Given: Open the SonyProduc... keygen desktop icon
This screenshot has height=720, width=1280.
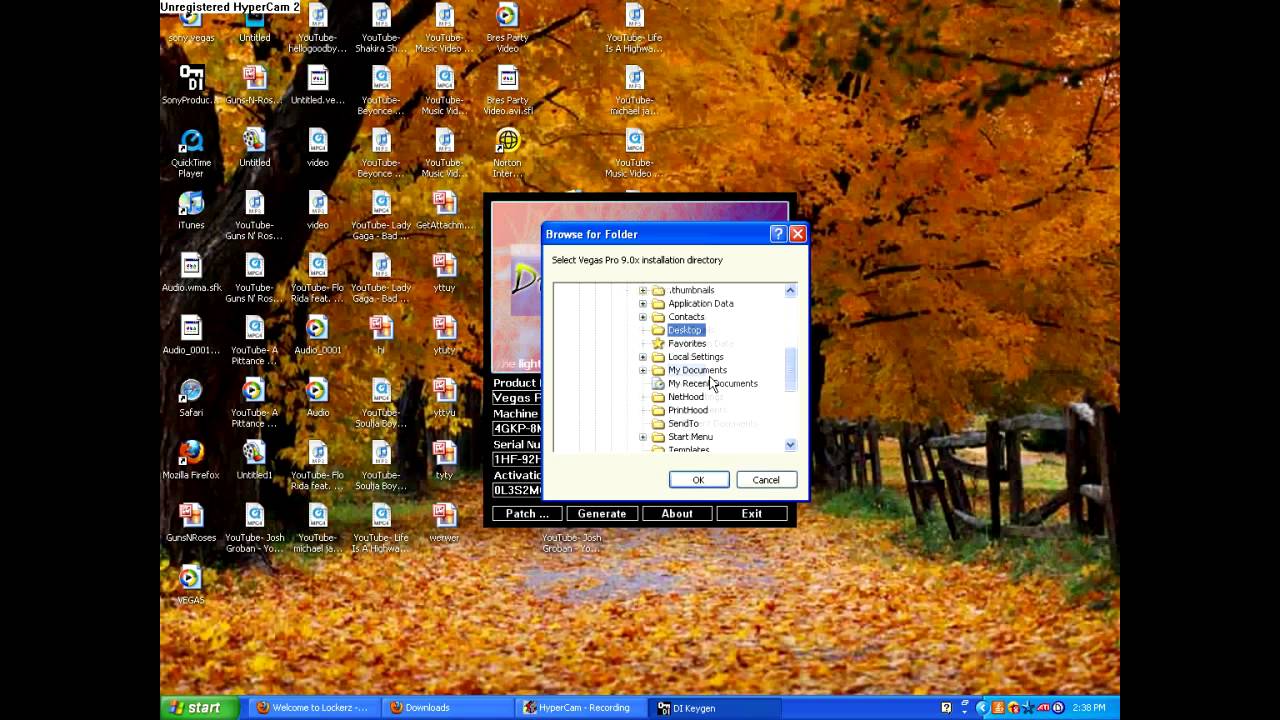Looking at the screenshot, I should pos(191,85).
